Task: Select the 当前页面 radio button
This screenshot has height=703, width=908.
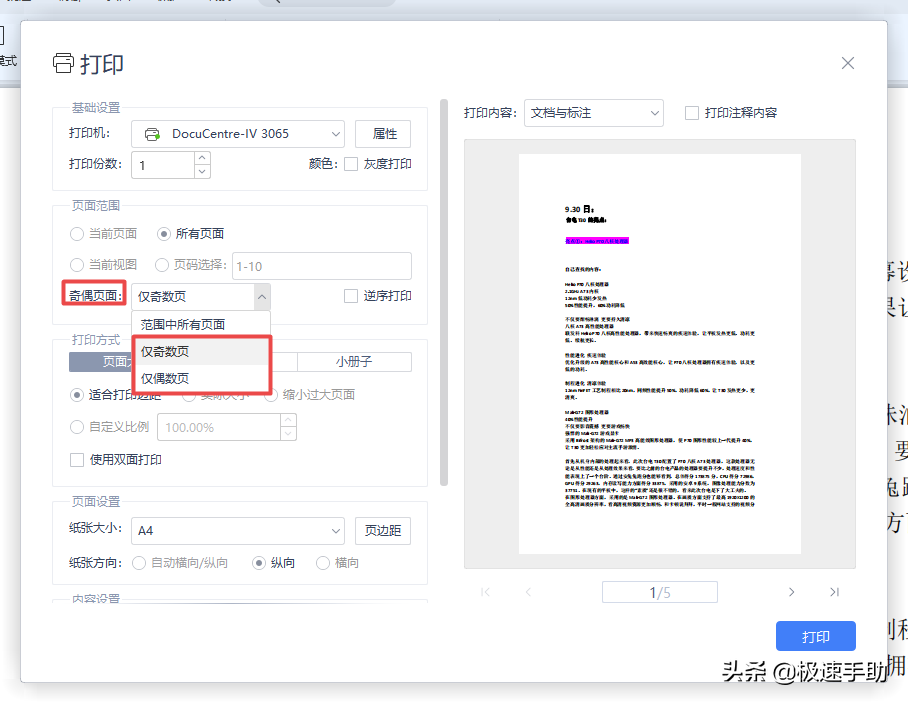Action: [76, 234]
